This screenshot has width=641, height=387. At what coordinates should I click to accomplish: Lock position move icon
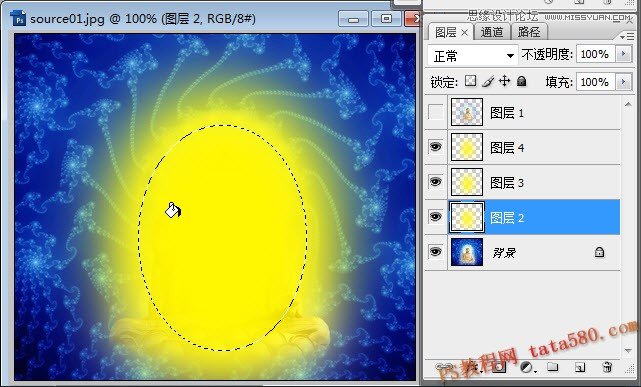504,81
